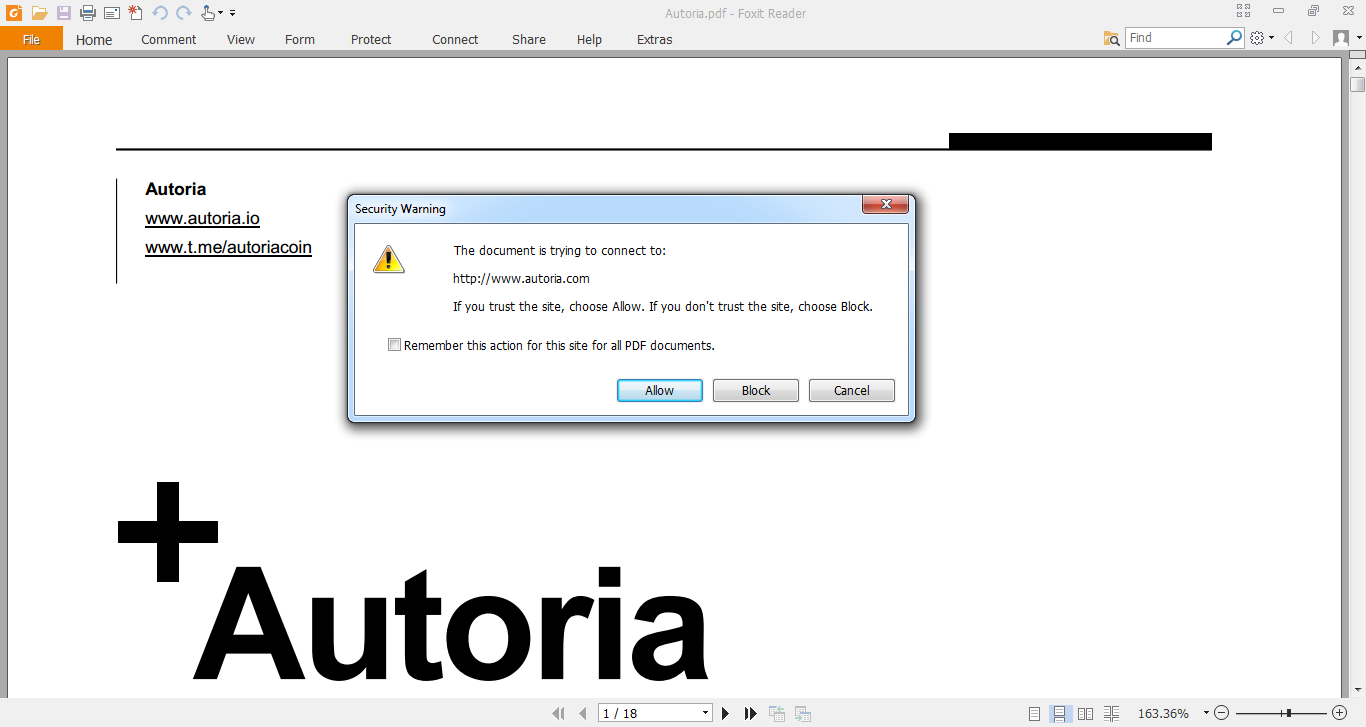
Task: Open the Connect tab
Action: 455,39
